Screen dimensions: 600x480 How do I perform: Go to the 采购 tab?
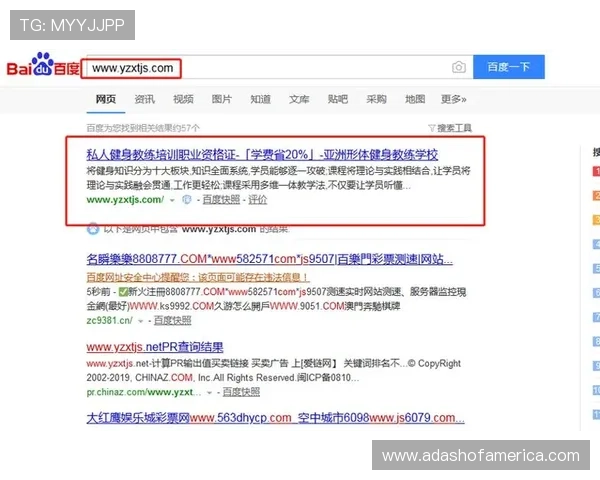pos(377,100)
